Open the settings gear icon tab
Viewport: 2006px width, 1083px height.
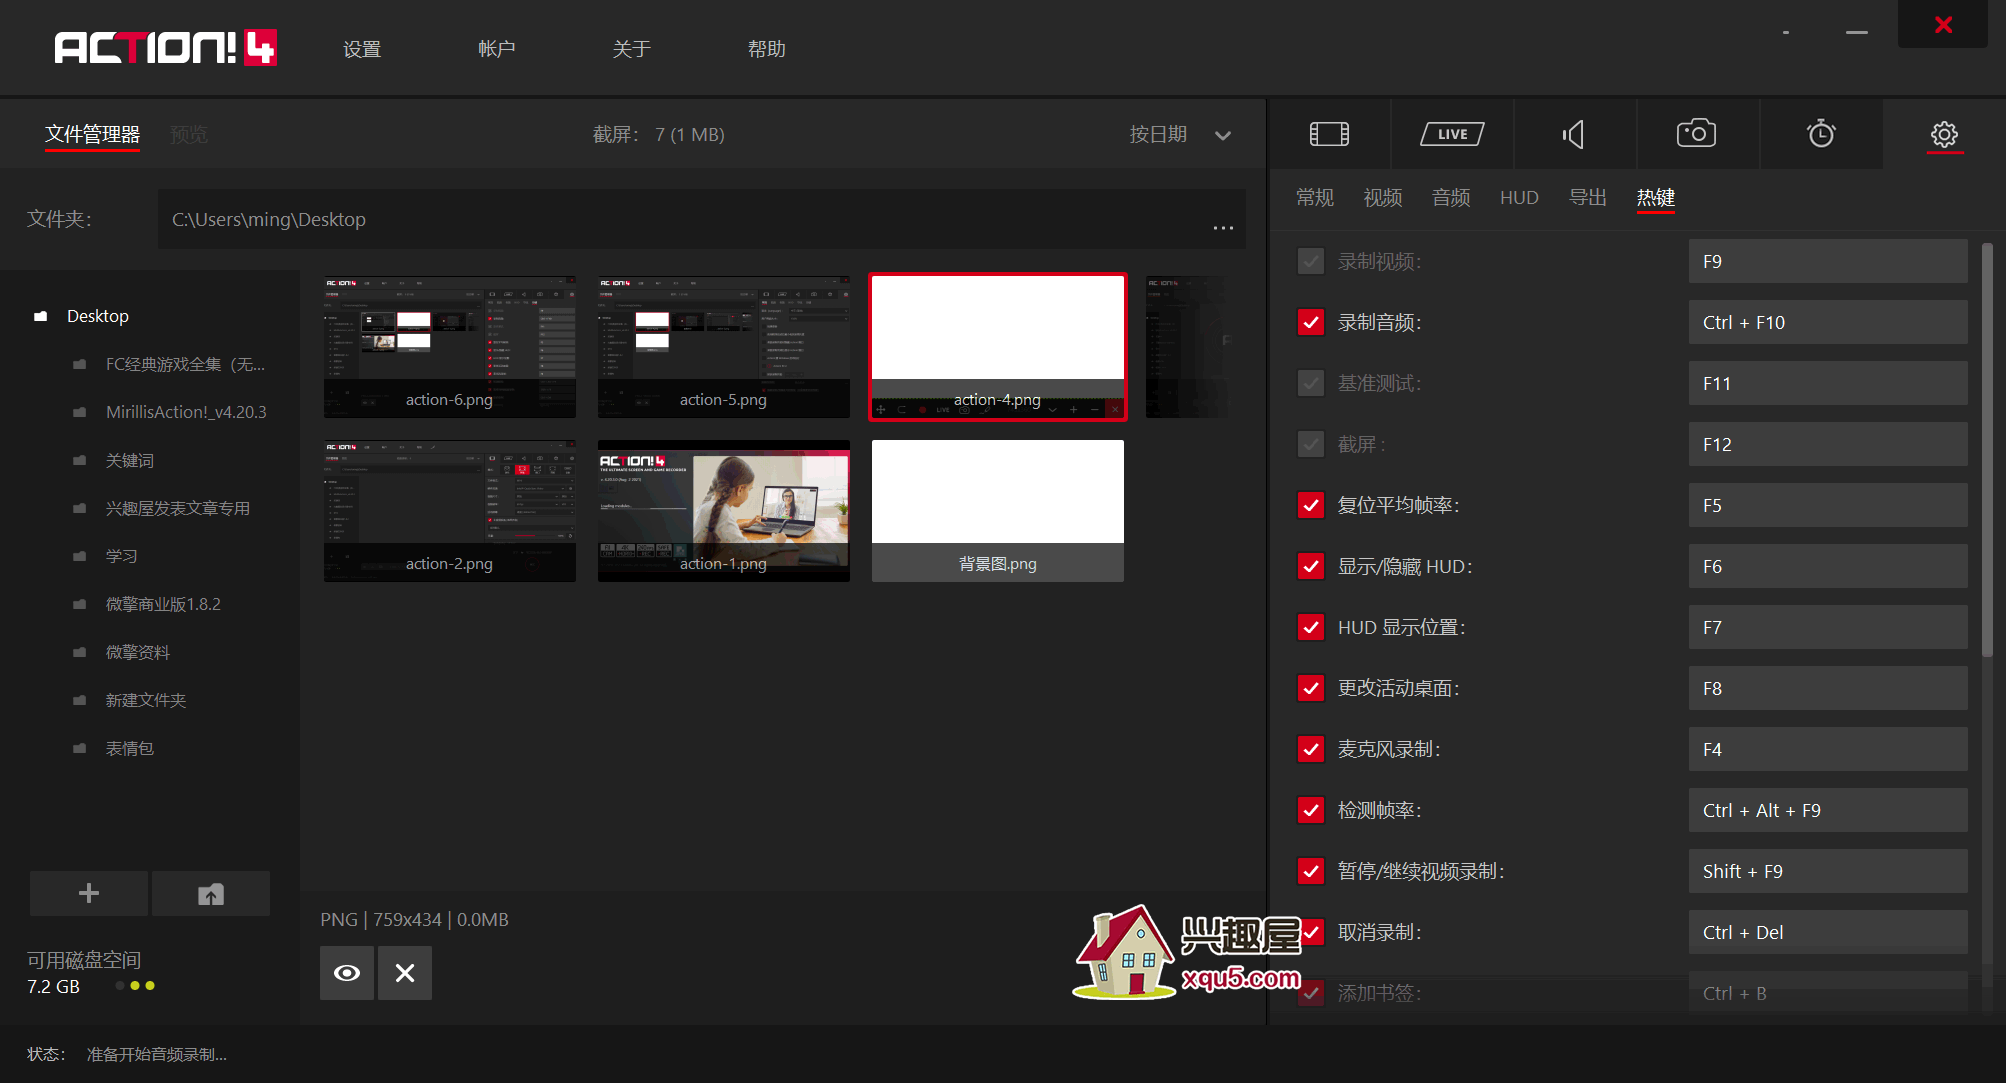tap(1944, 134)
